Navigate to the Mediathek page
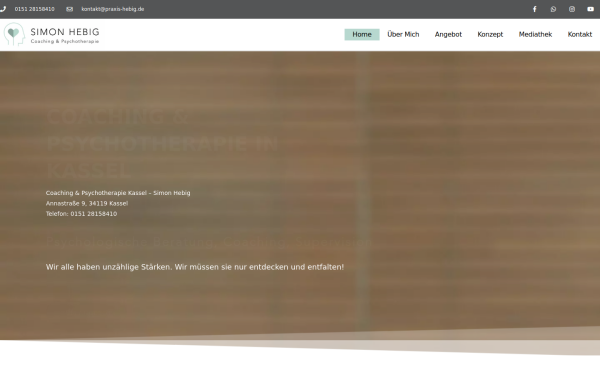This screenshot has height=375, width=600. coord(535,34)
